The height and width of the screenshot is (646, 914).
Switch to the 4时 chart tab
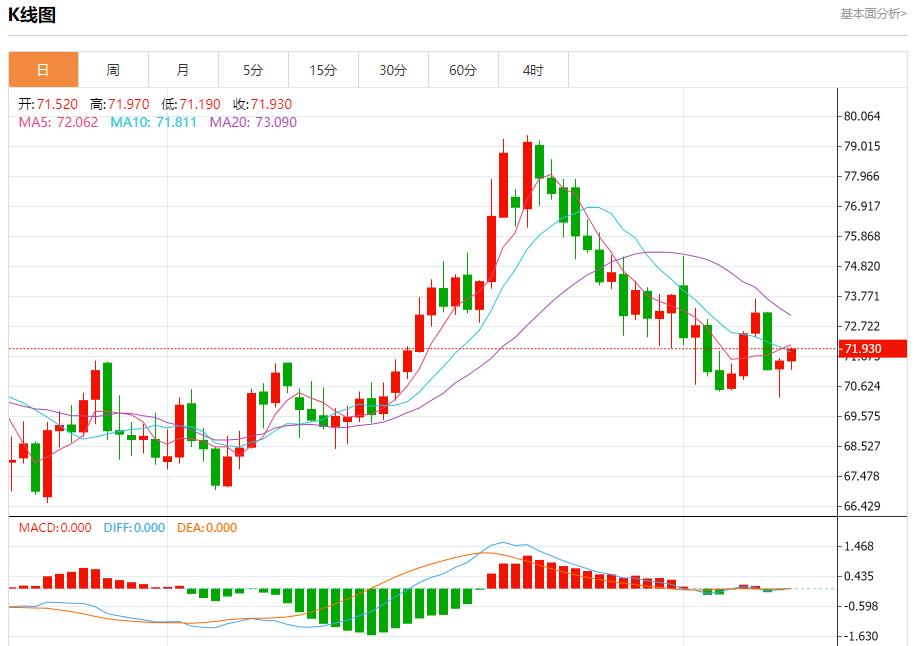[x=533, y=70]
